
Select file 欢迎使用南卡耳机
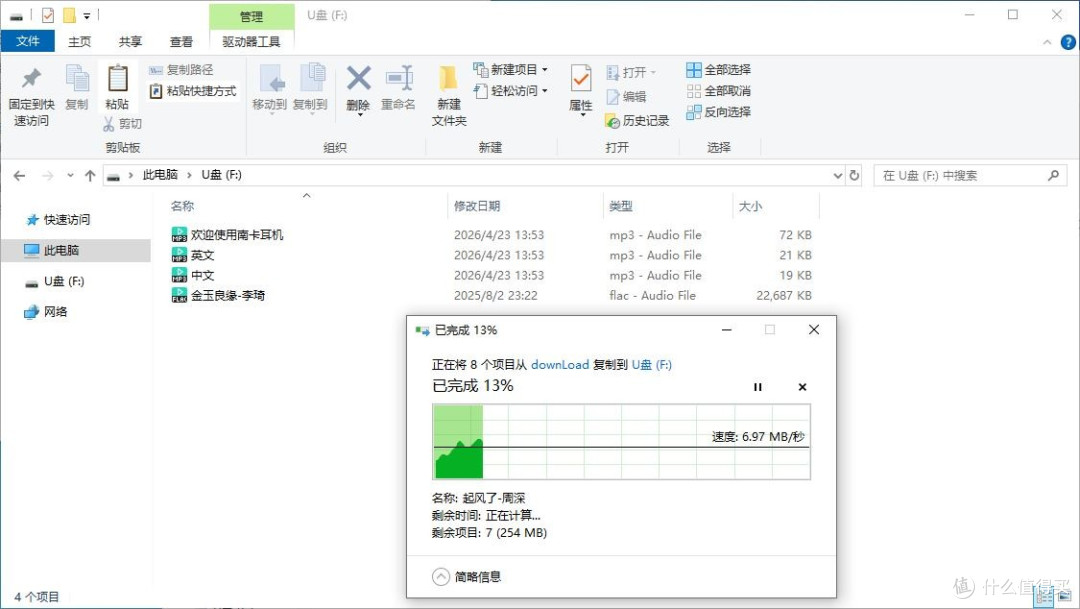tap(227, 235)
